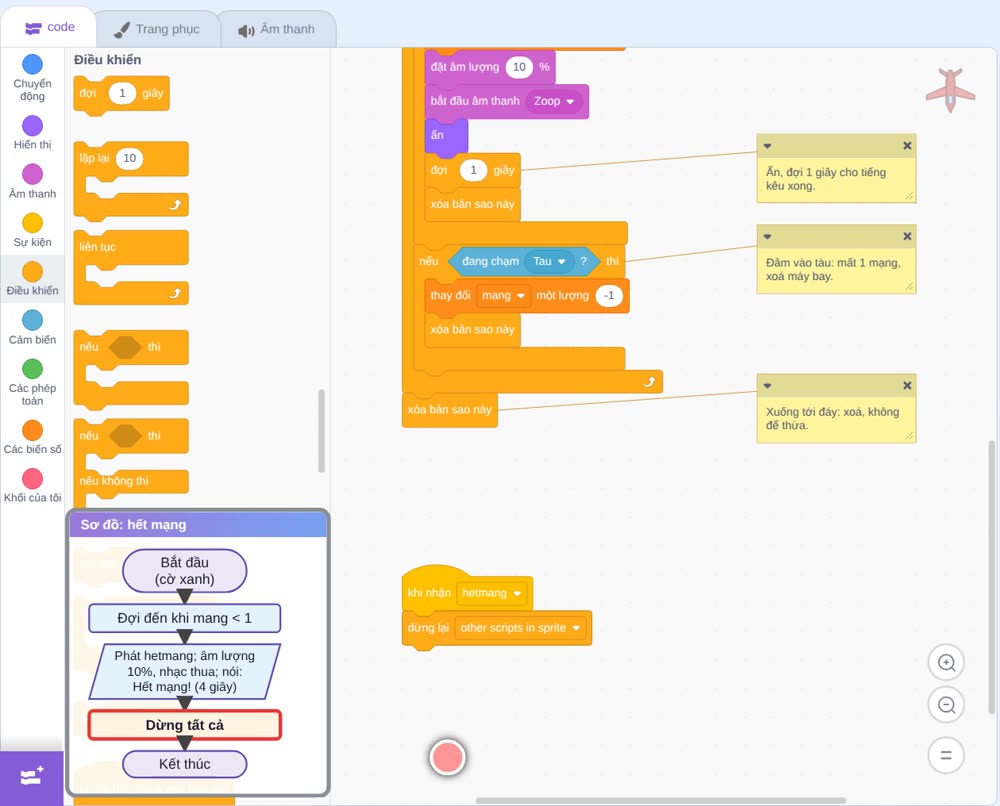Collapse the 'Xuống tới đây' comment
Viewport: 1000px width, 806px height.
[x=767, y=386]
